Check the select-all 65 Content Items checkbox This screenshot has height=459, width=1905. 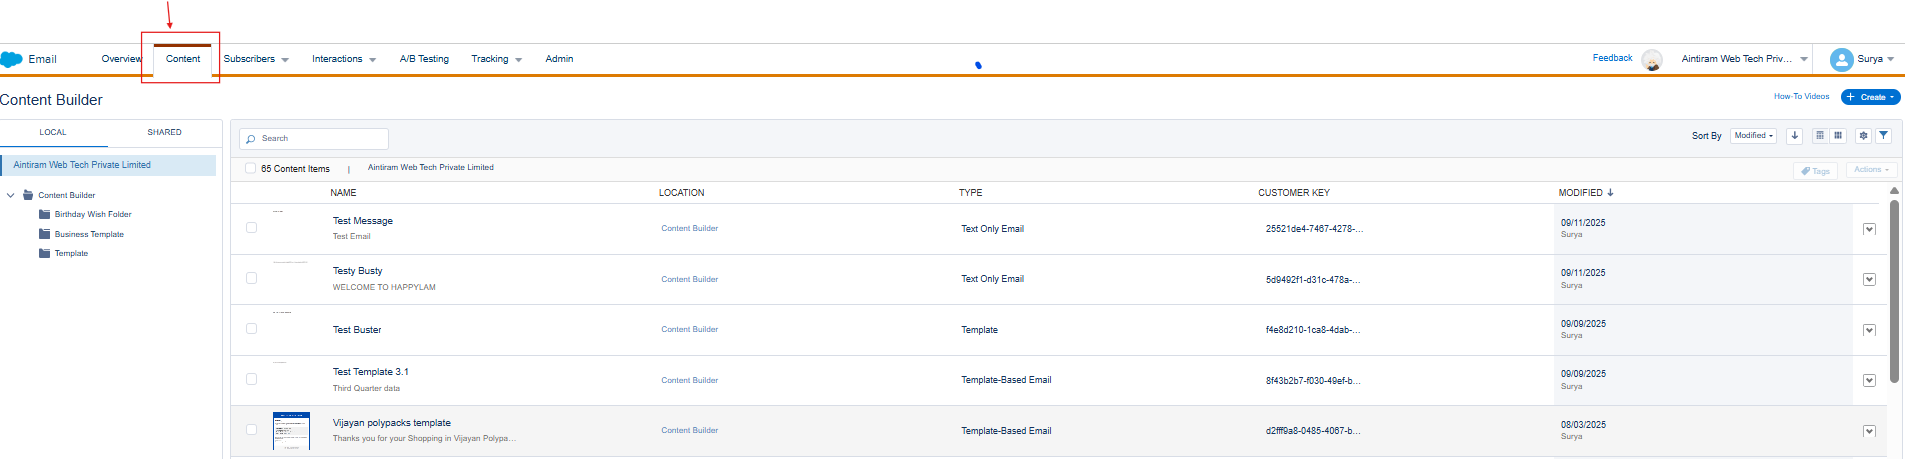point(251,168)
